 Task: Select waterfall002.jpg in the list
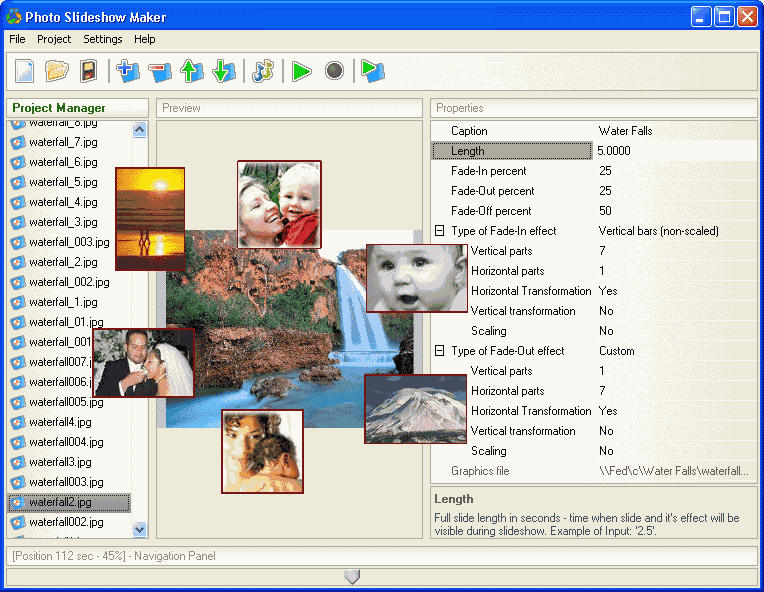(x=66, y=522)
